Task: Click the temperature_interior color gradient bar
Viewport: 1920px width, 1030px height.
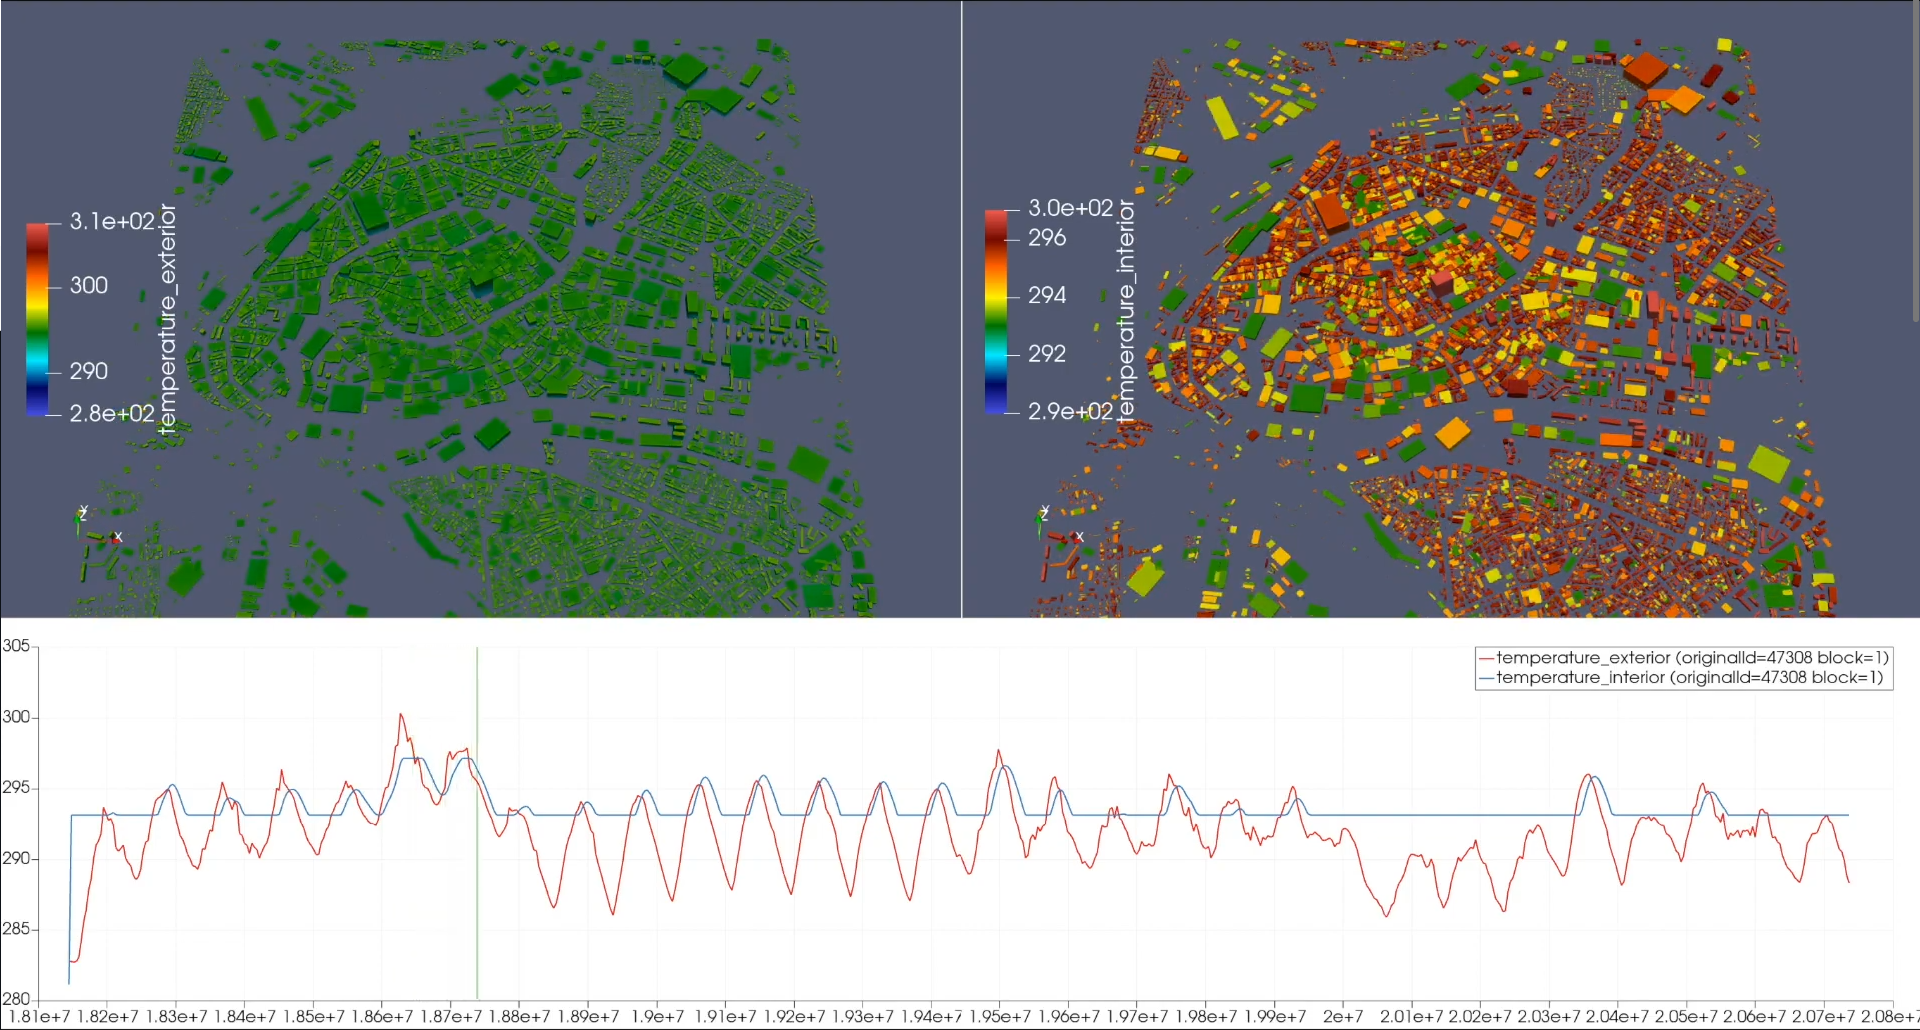Action: pyautogui.click(x=996, y=311)
